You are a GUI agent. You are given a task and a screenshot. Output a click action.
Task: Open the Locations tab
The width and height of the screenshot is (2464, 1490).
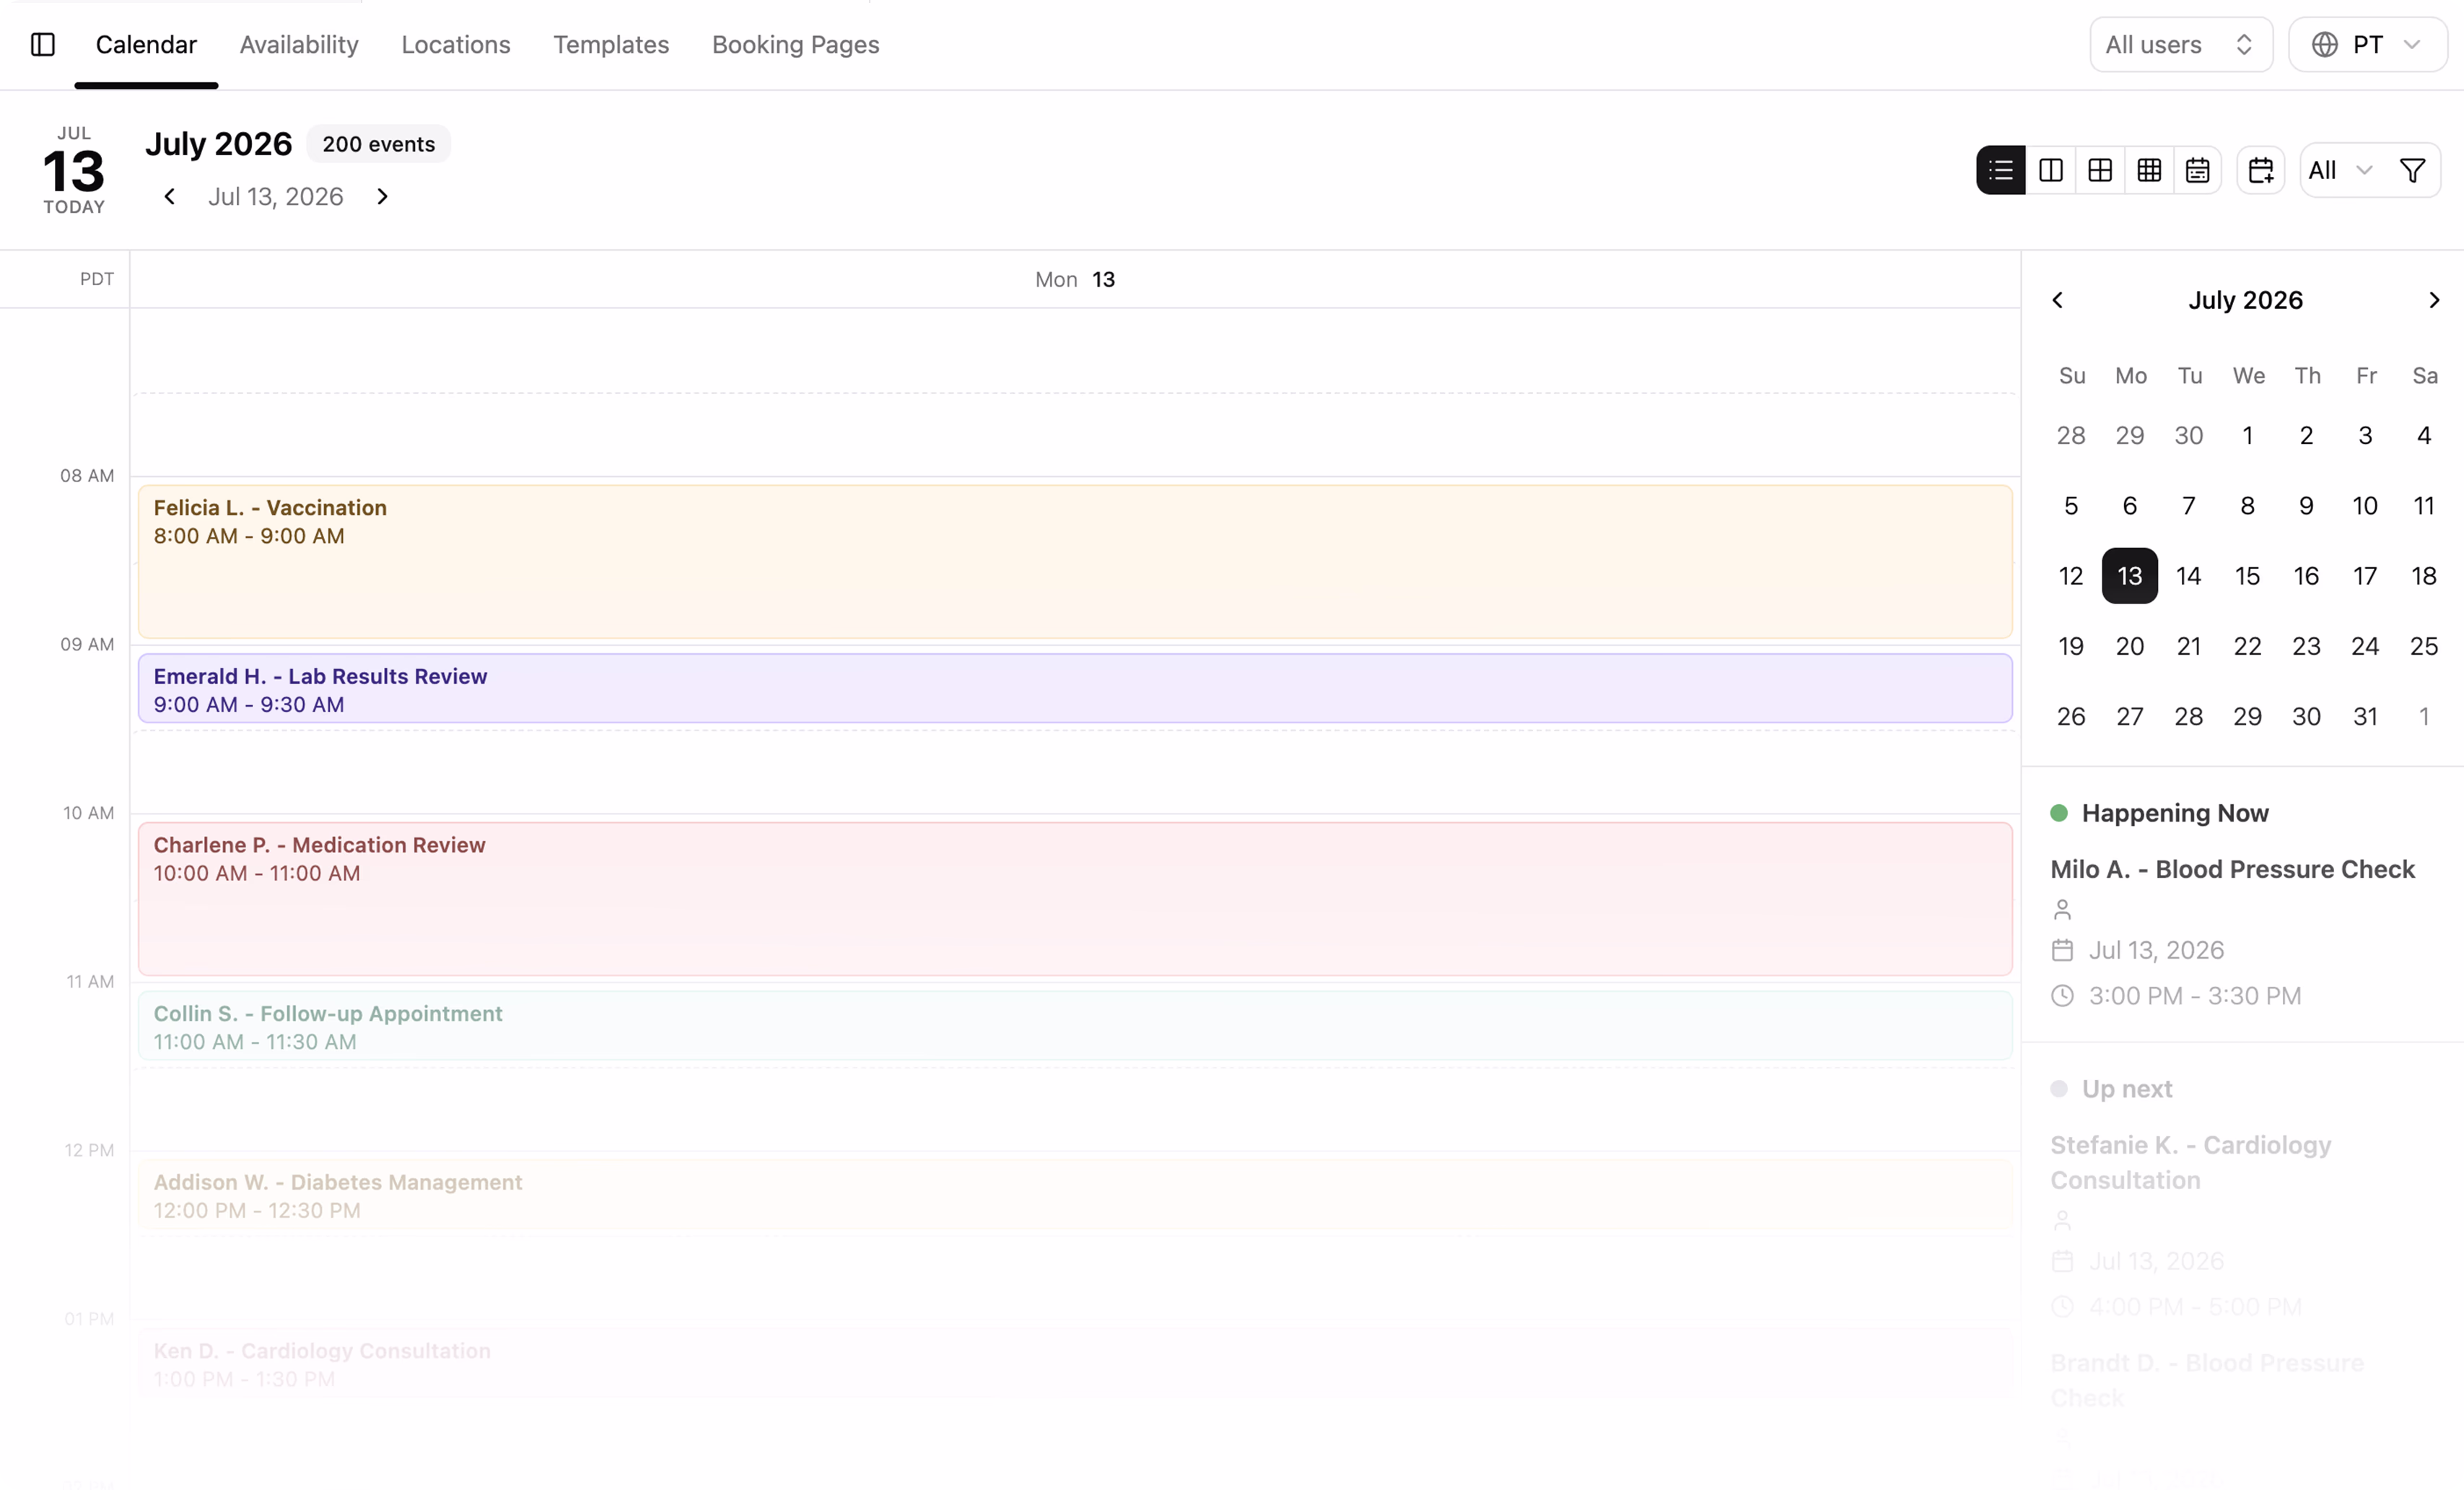(456, 45)
